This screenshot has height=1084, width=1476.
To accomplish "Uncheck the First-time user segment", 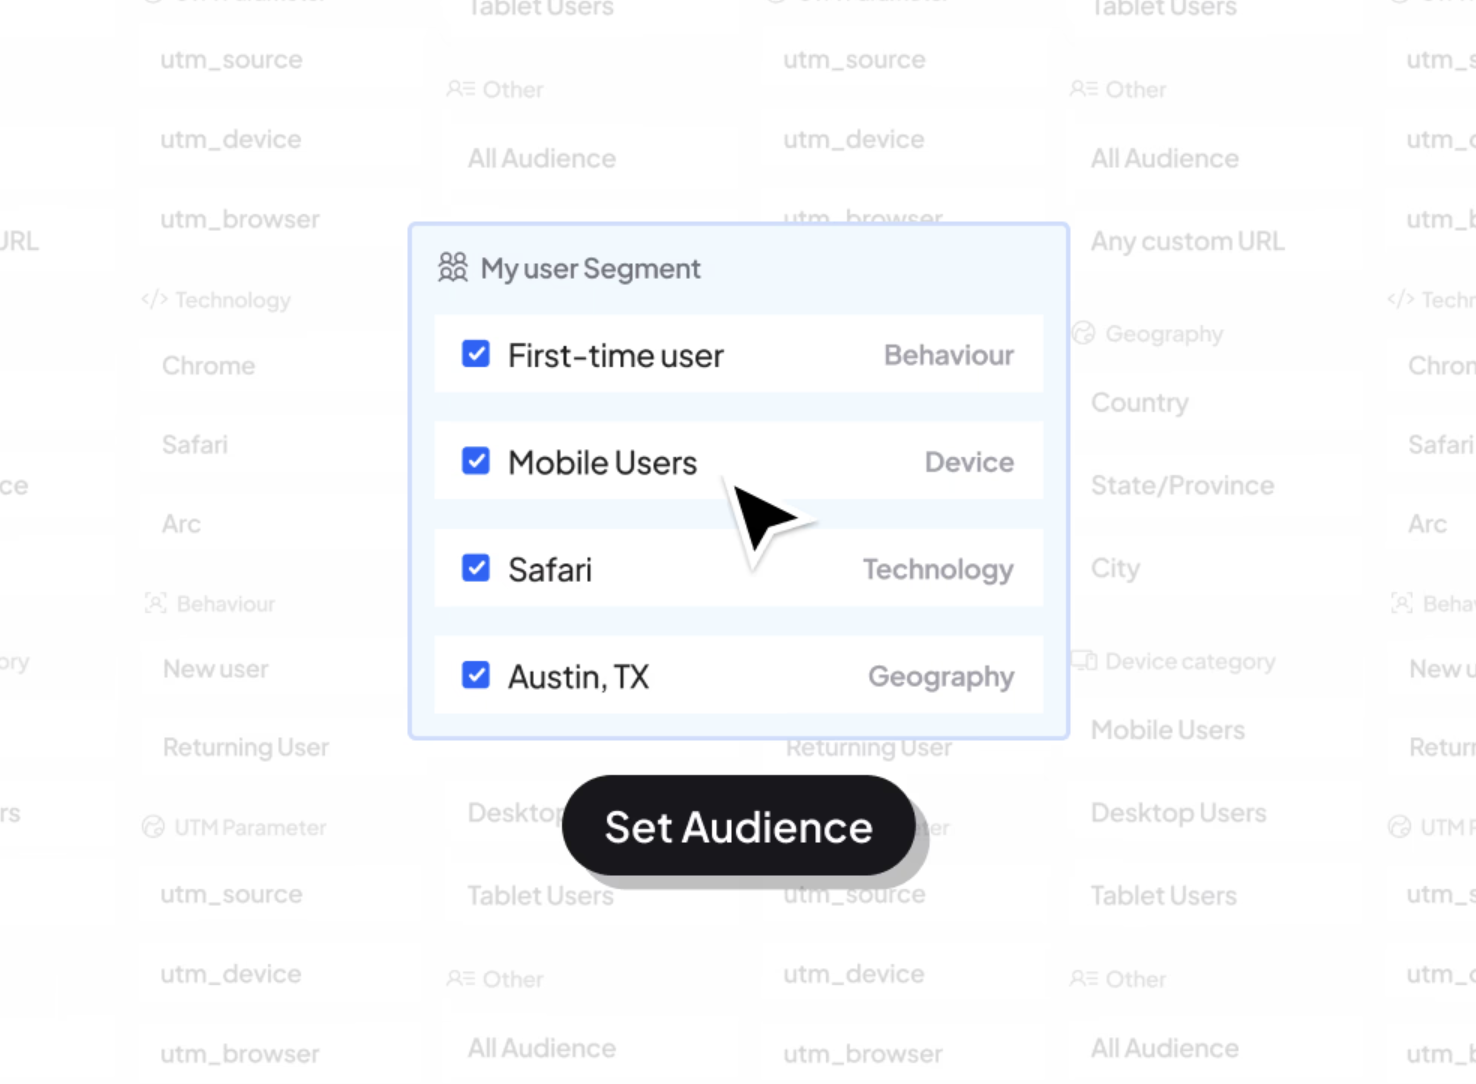I will pyautogui.click(x=475, y=355).
